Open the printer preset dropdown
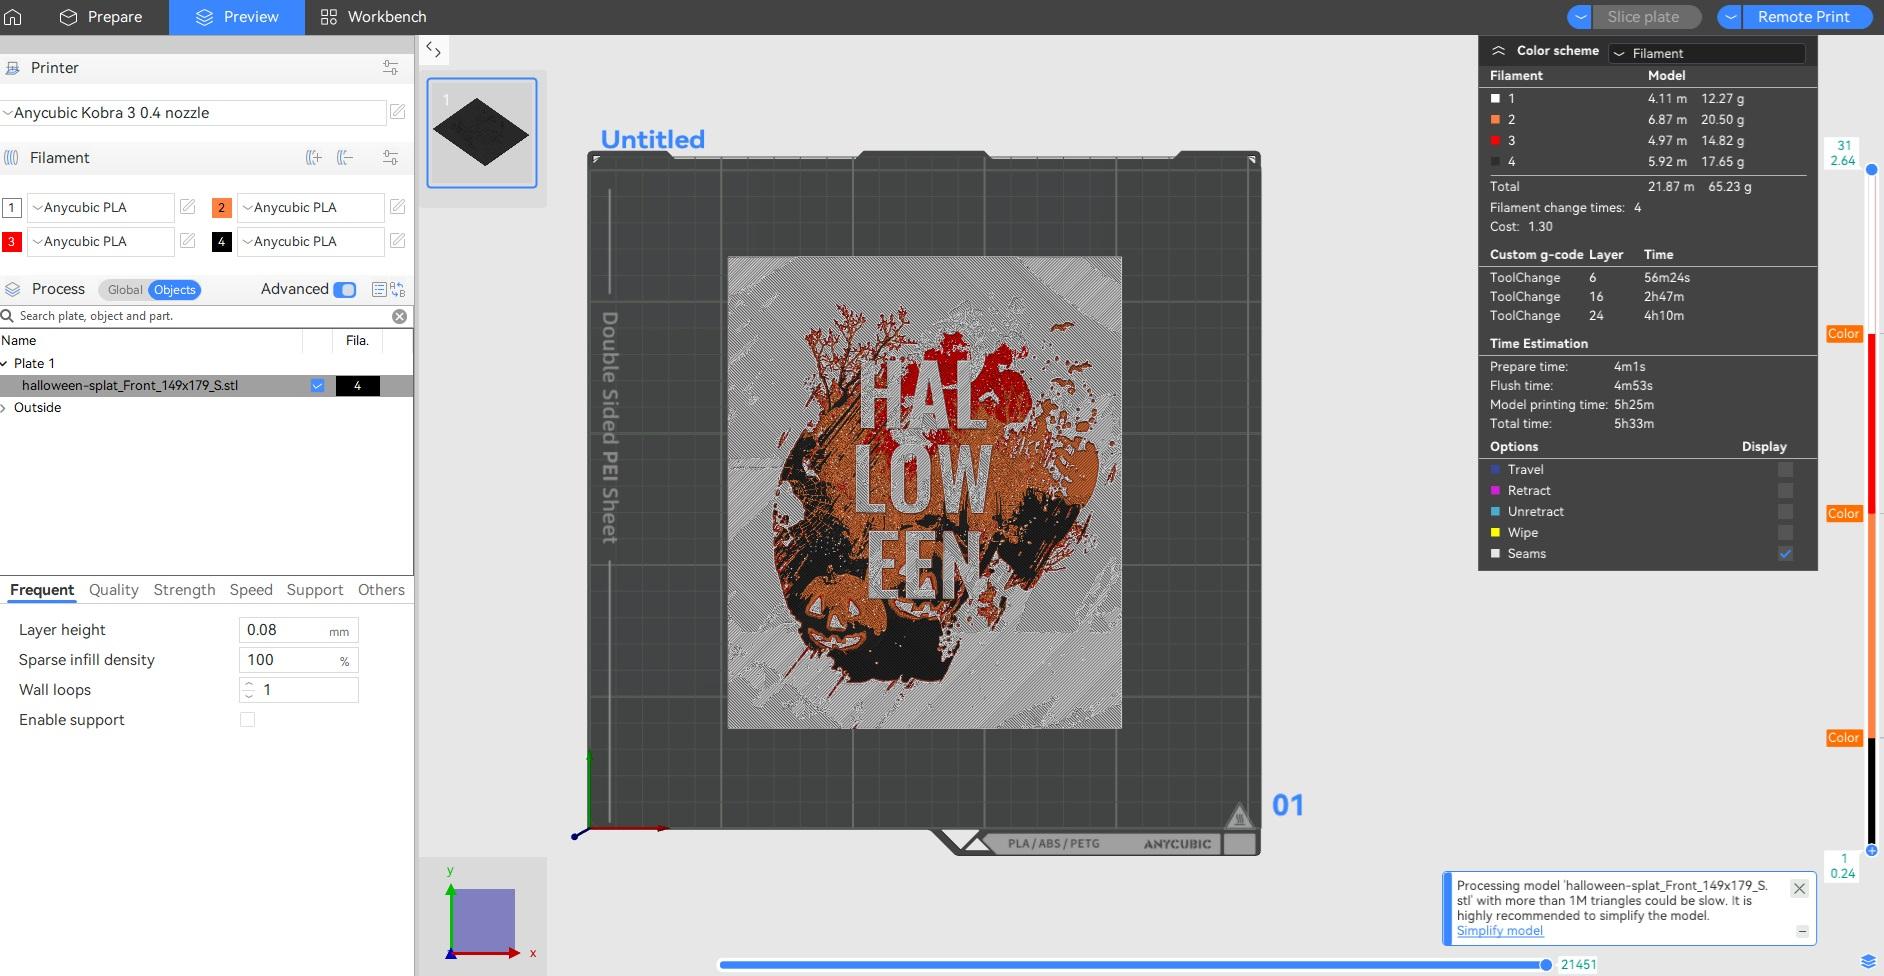The image size is (1884, 976). pos(193,112)
